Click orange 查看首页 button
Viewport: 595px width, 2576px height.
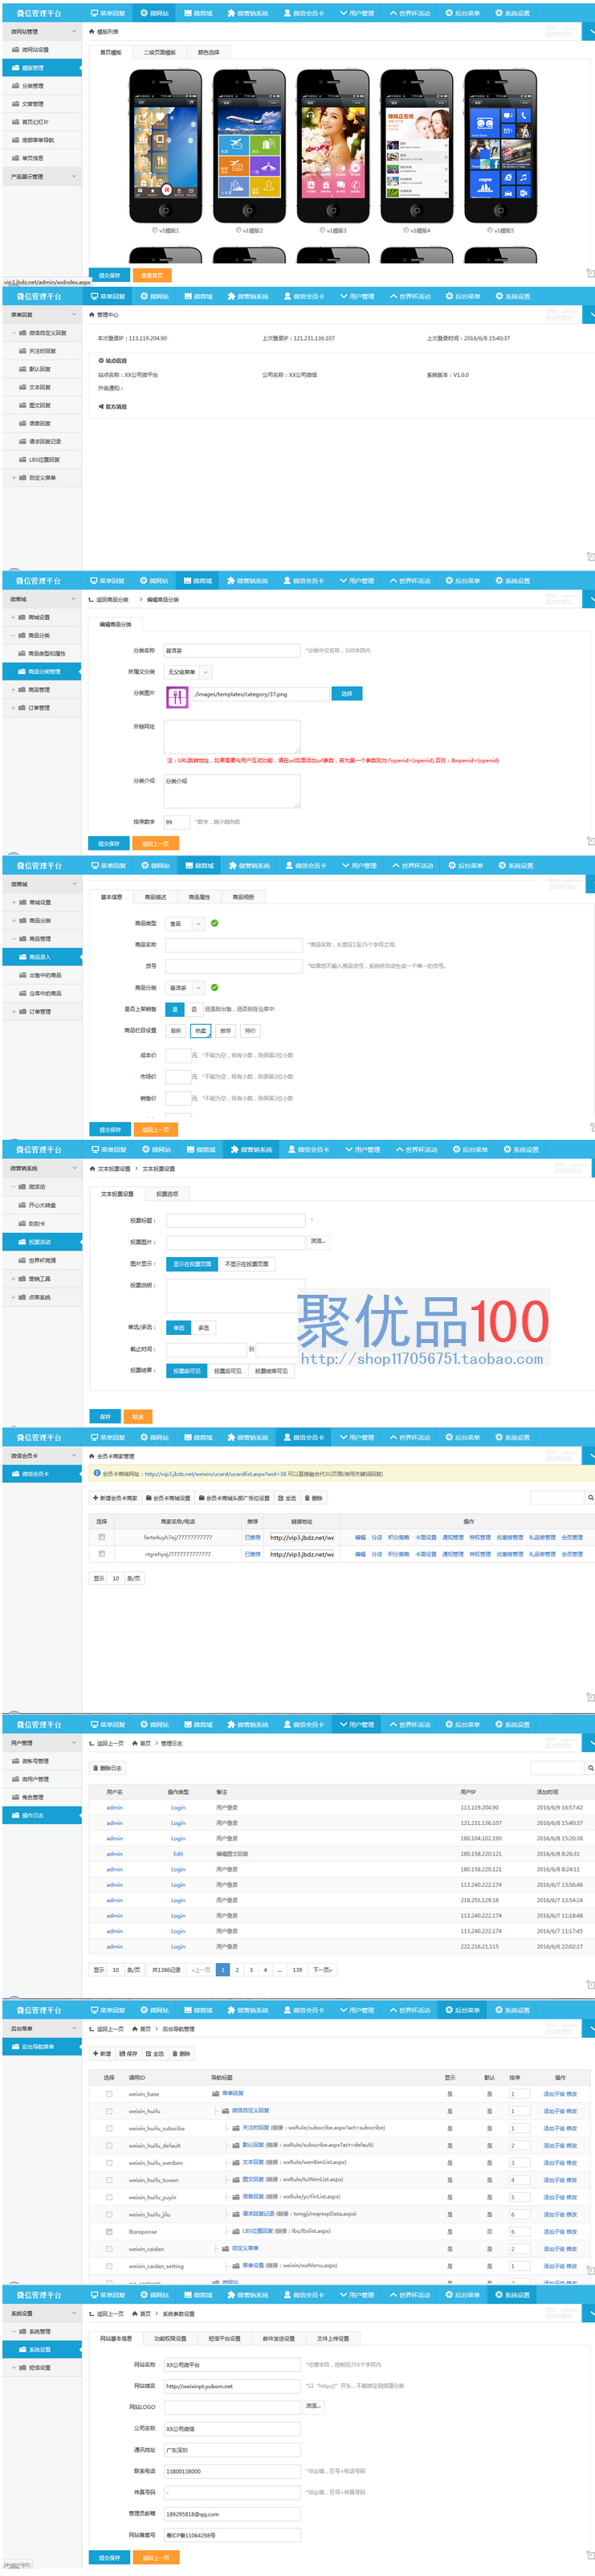point(152,275)
